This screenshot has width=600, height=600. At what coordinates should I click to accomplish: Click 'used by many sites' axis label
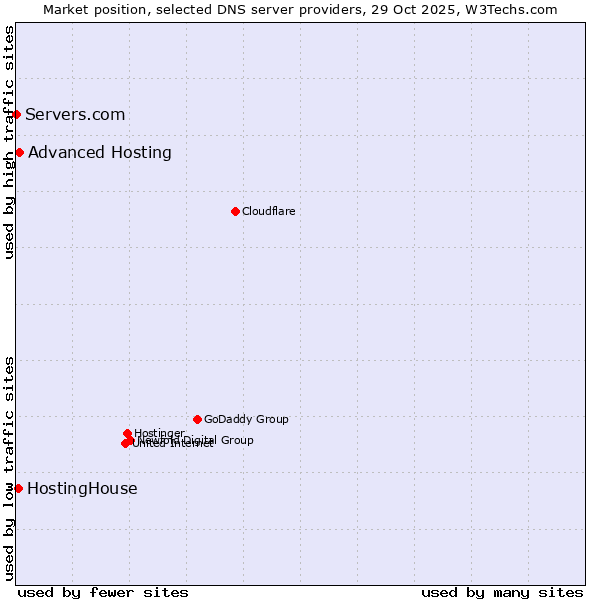coord(502,592)
